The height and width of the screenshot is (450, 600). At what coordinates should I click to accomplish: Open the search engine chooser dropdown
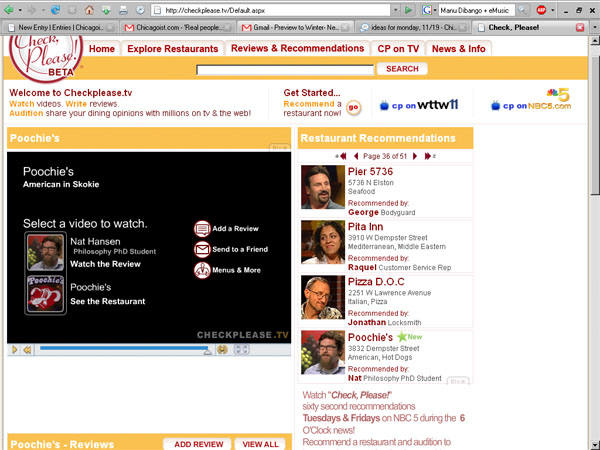tap(435, 10)
